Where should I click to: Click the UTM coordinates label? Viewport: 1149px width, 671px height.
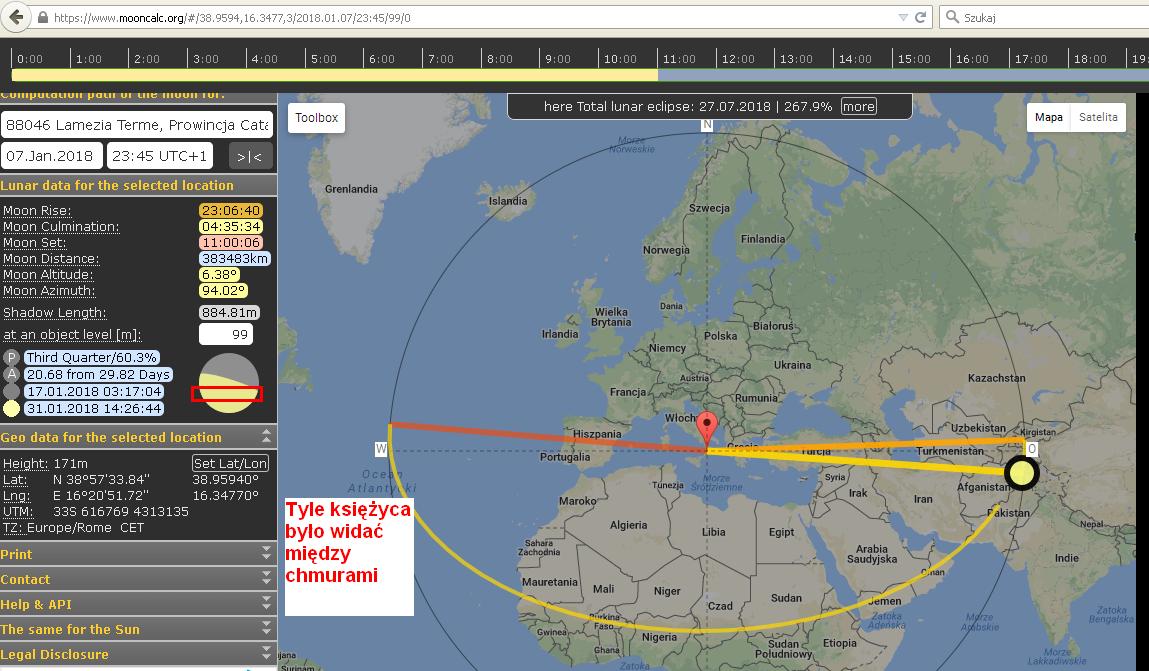coord(18,511)
